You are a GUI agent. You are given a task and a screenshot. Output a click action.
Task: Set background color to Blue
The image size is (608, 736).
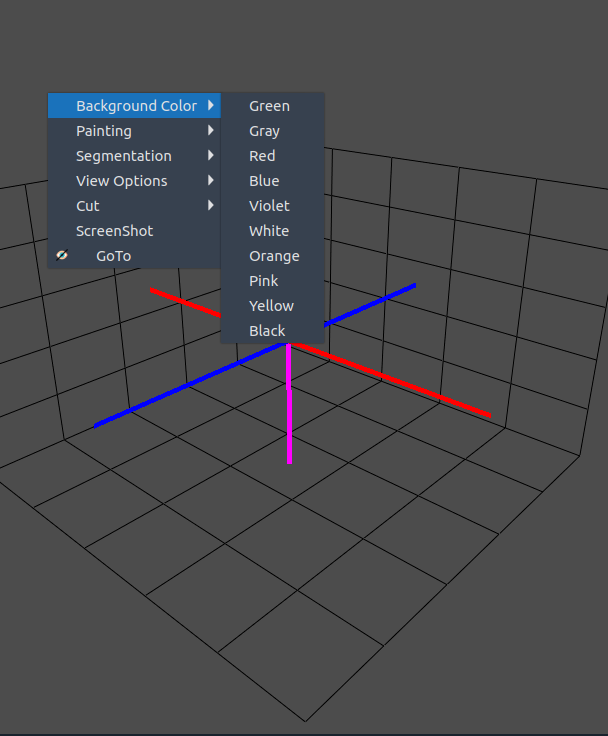click(272, 181)
